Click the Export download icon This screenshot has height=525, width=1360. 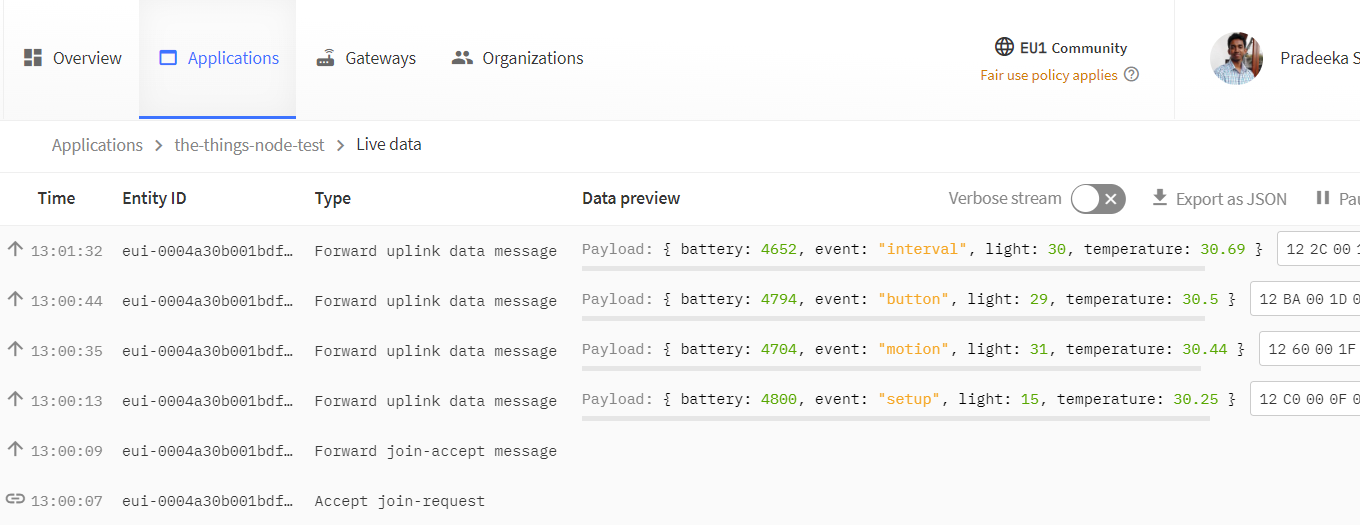(1160, 198)
